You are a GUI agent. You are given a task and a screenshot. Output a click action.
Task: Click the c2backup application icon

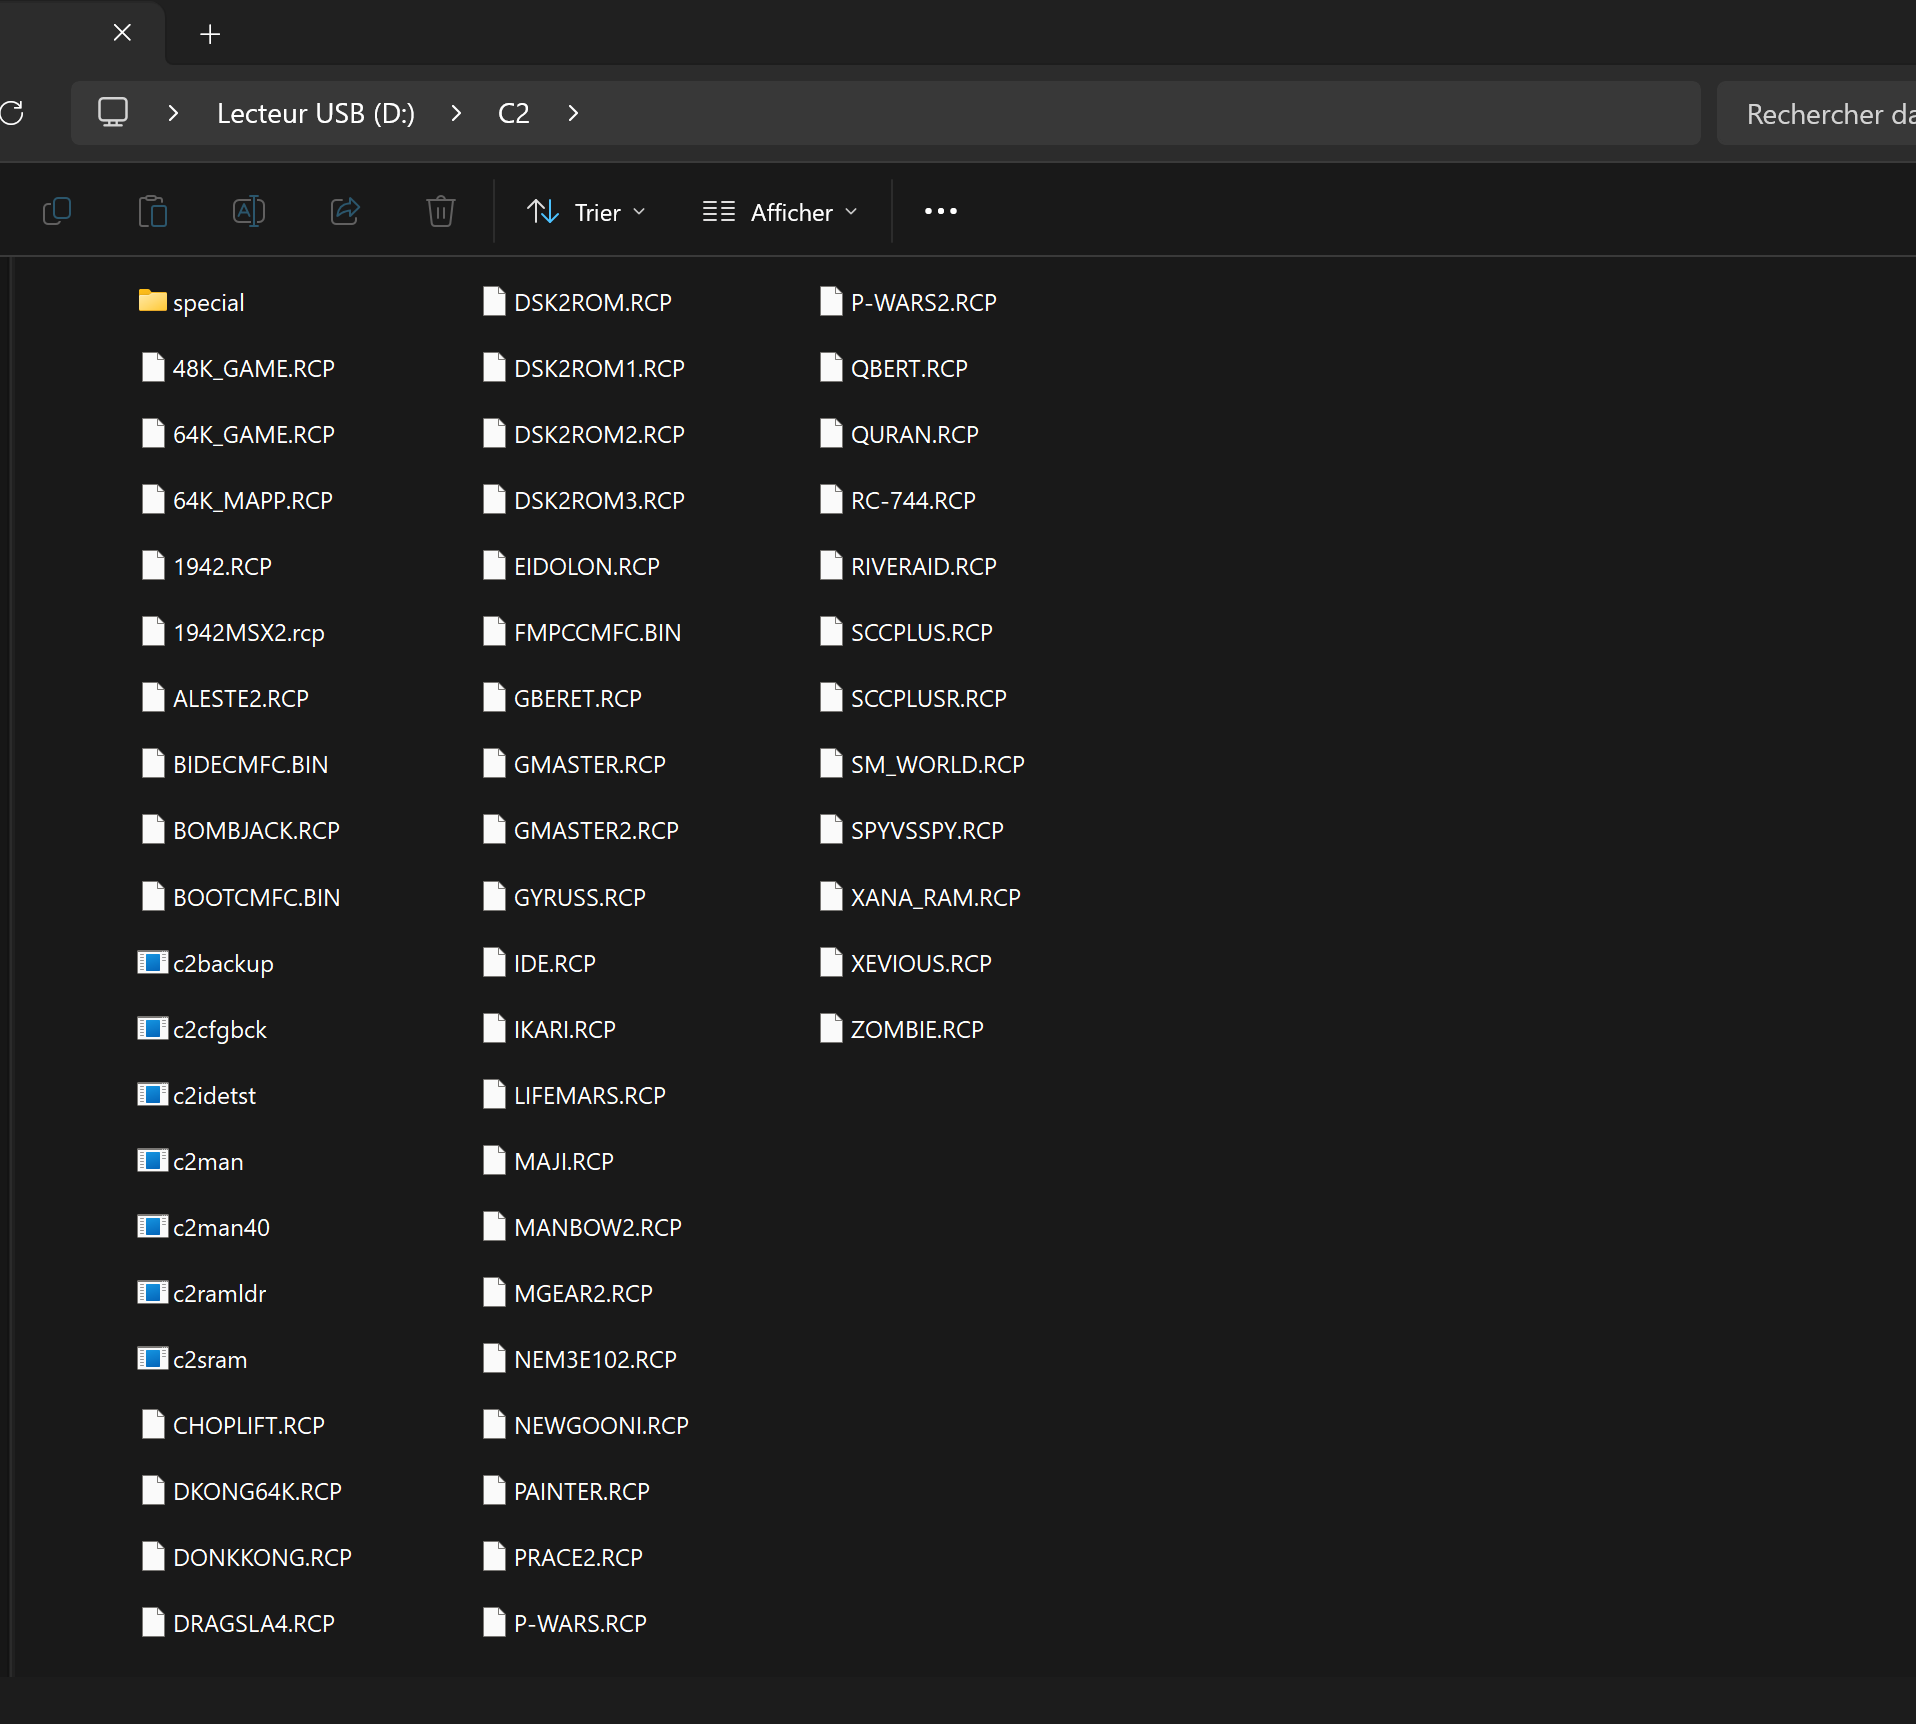pyautogui.click(x=152, y=962)
